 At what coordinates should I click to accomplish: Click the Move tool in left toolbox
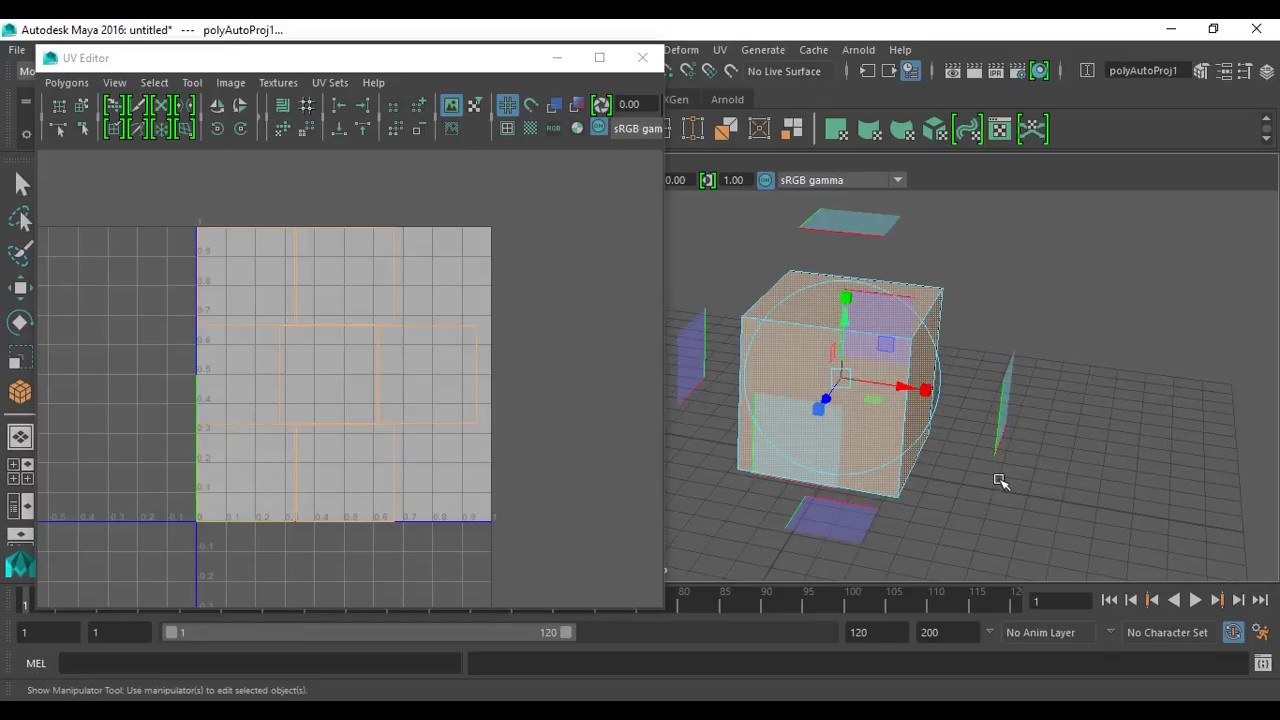(20, 288)
